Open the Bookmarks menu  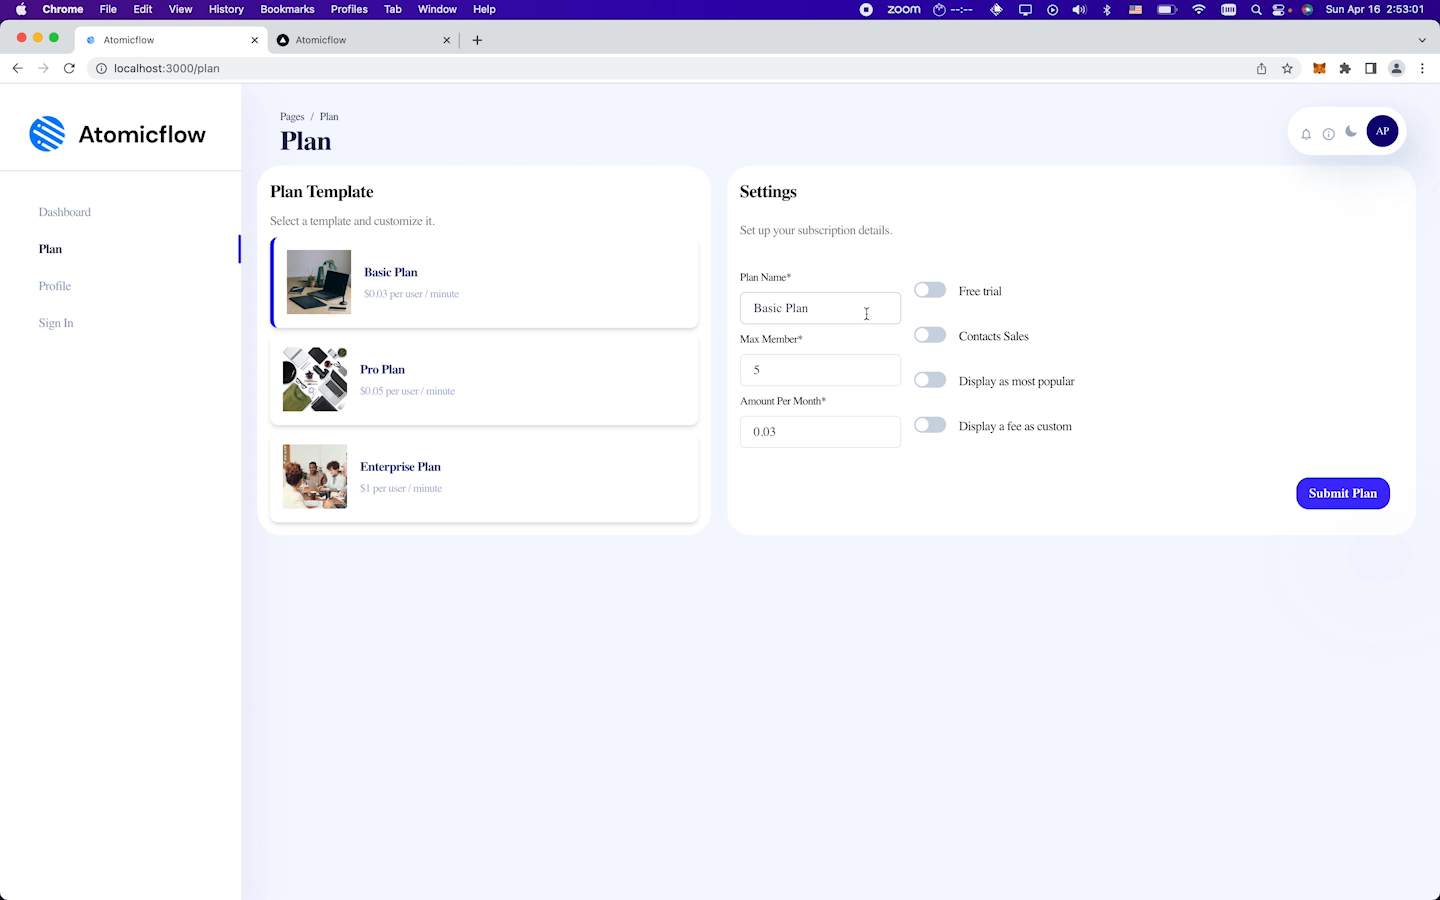(287, 9)
